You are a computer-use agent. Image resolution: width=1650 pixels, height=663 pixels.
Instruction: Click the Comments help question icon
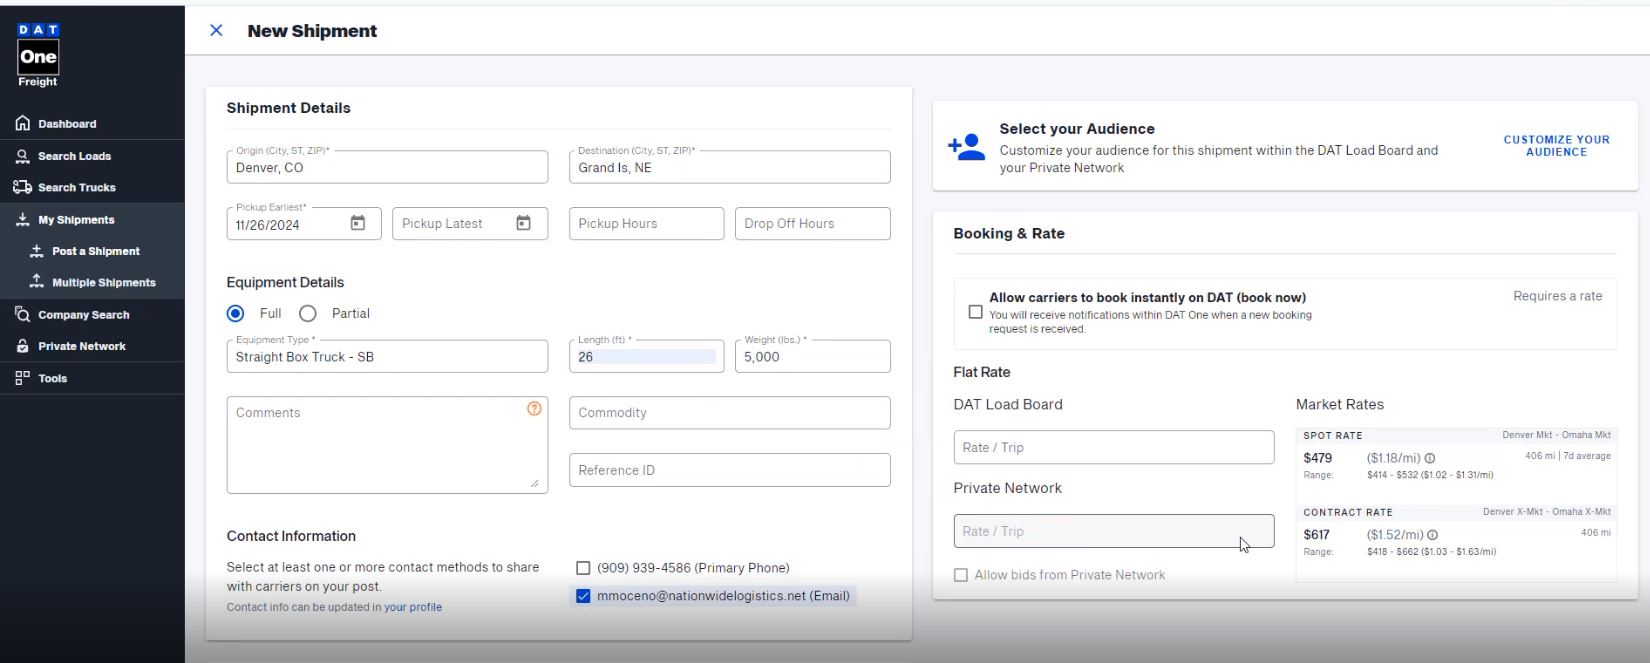click(x=534, y=408)
